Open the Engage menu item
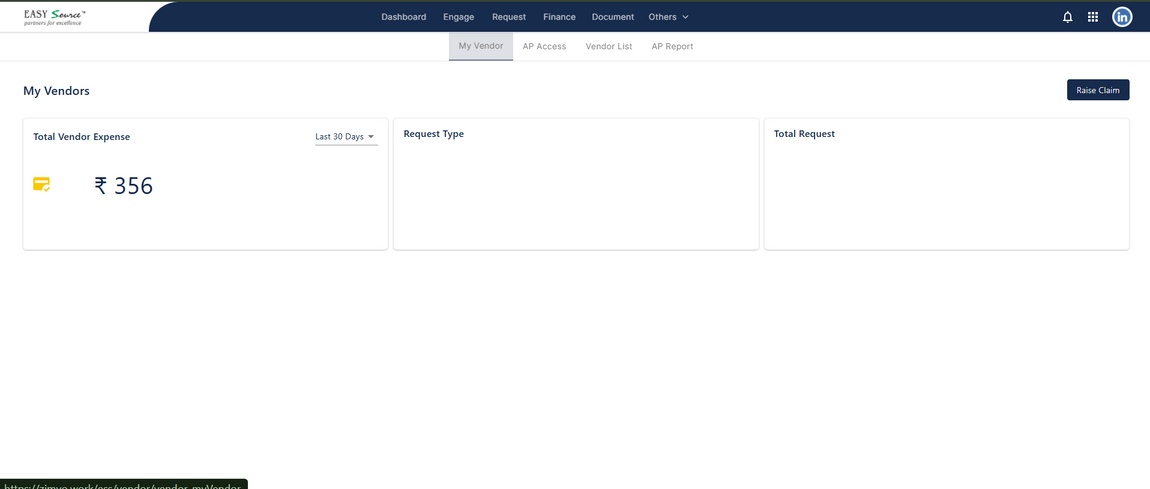This screenshot has height=489, width=1150. pos(458,17)
